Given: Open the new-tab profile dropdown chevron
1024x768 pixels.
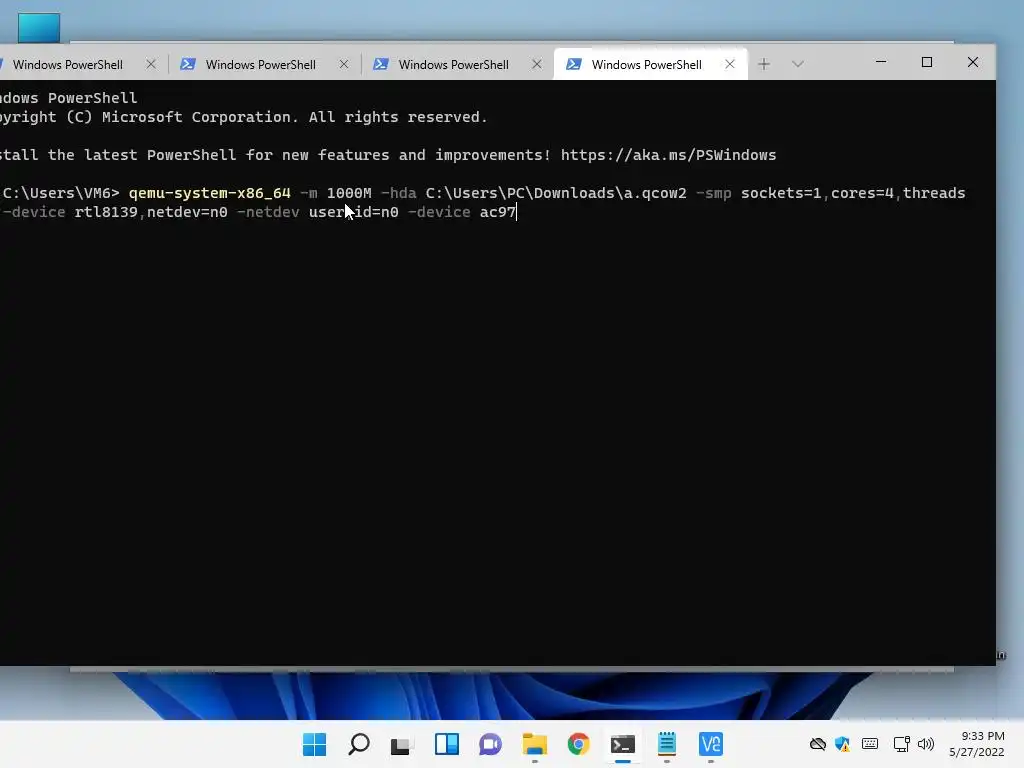Looking at the screenshot, I should [x=797, y=64].
